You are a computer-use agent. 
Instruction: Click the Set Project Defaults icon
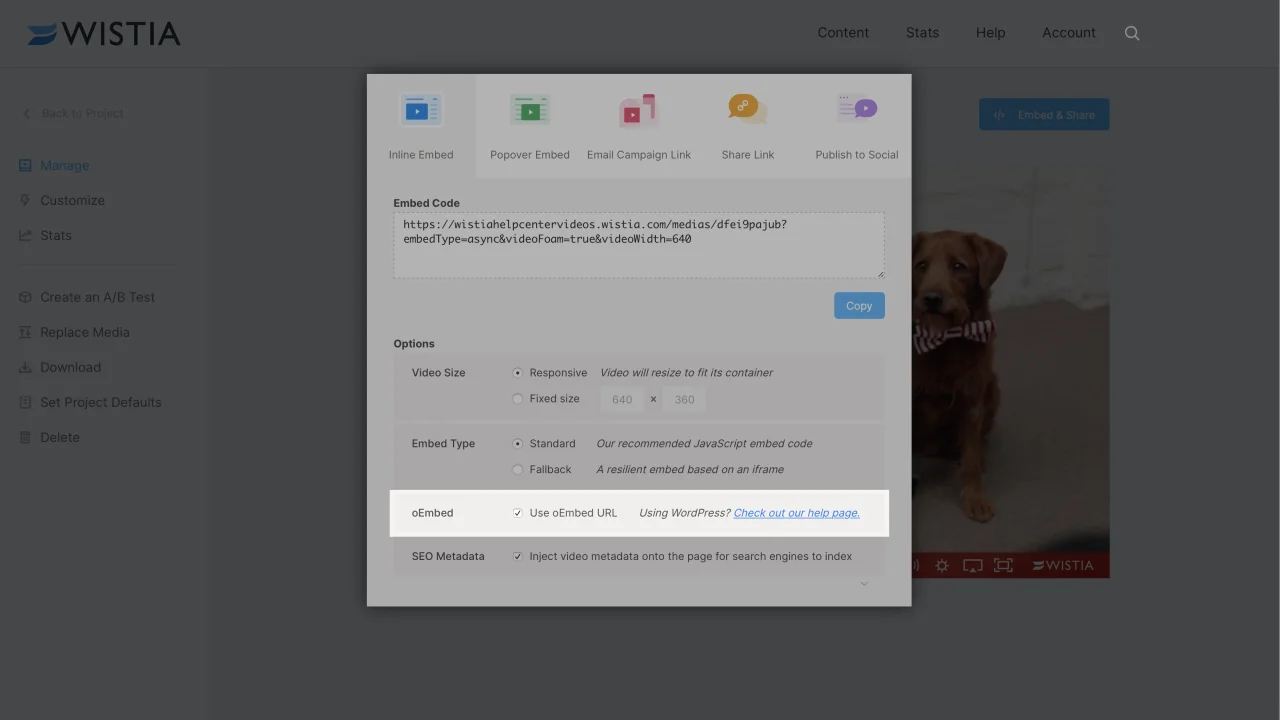pyautogui.click(x=25, y=402)
